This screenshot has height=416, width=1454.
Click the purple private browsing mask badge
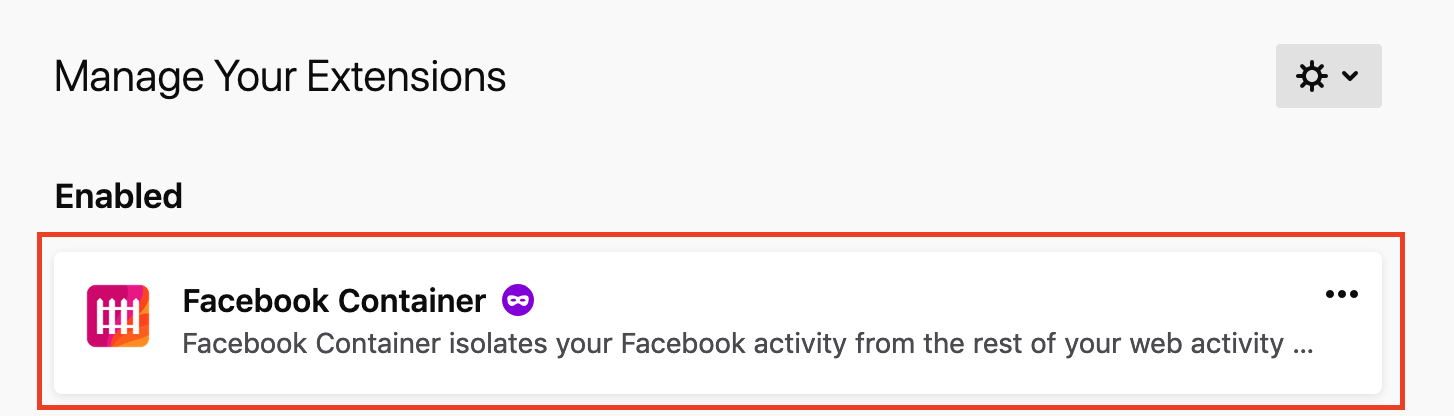click(x=518, y=299)
